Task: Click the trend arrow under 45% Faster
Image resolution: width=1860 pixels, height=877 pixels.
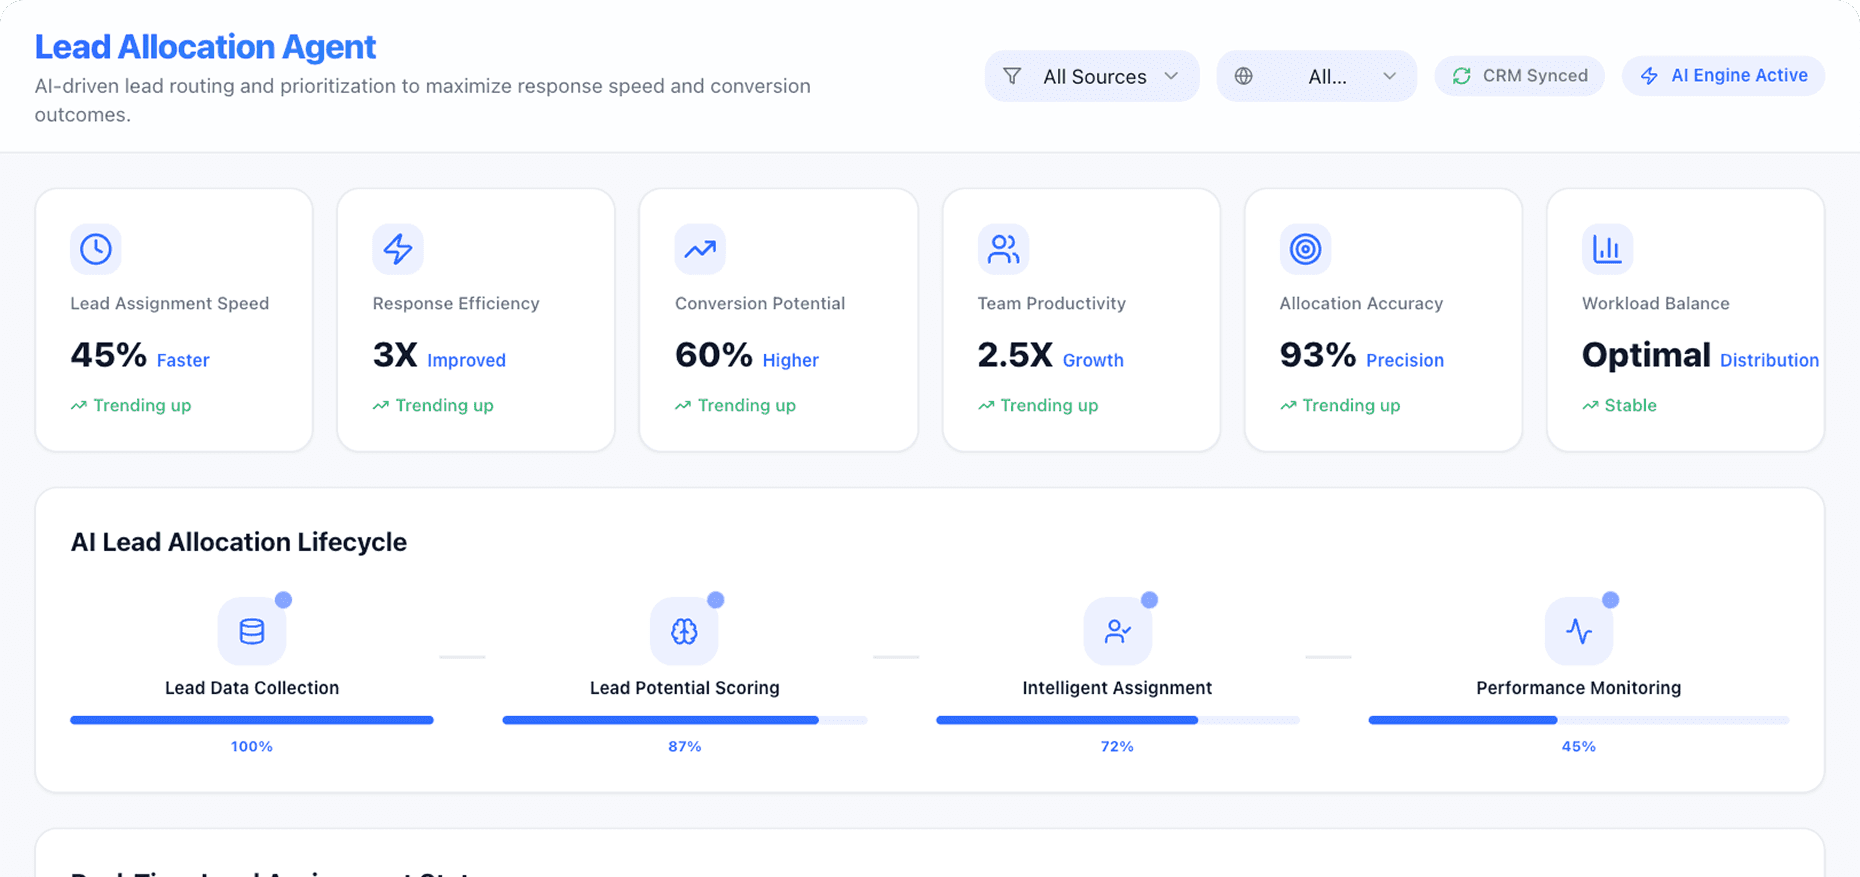Action: pyautogui.click(x=78, y=405)
